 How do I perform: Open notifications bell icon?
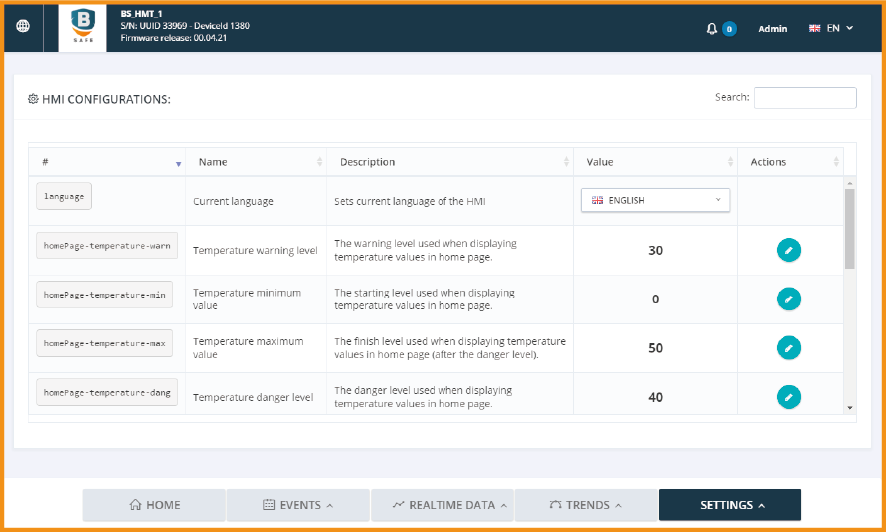[712, 29]
